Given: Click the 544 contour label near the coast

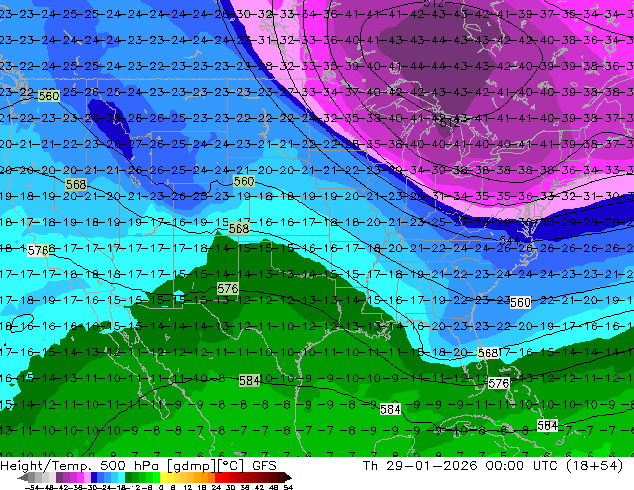Looking at the screenshot, I should [x=509, y=241].
